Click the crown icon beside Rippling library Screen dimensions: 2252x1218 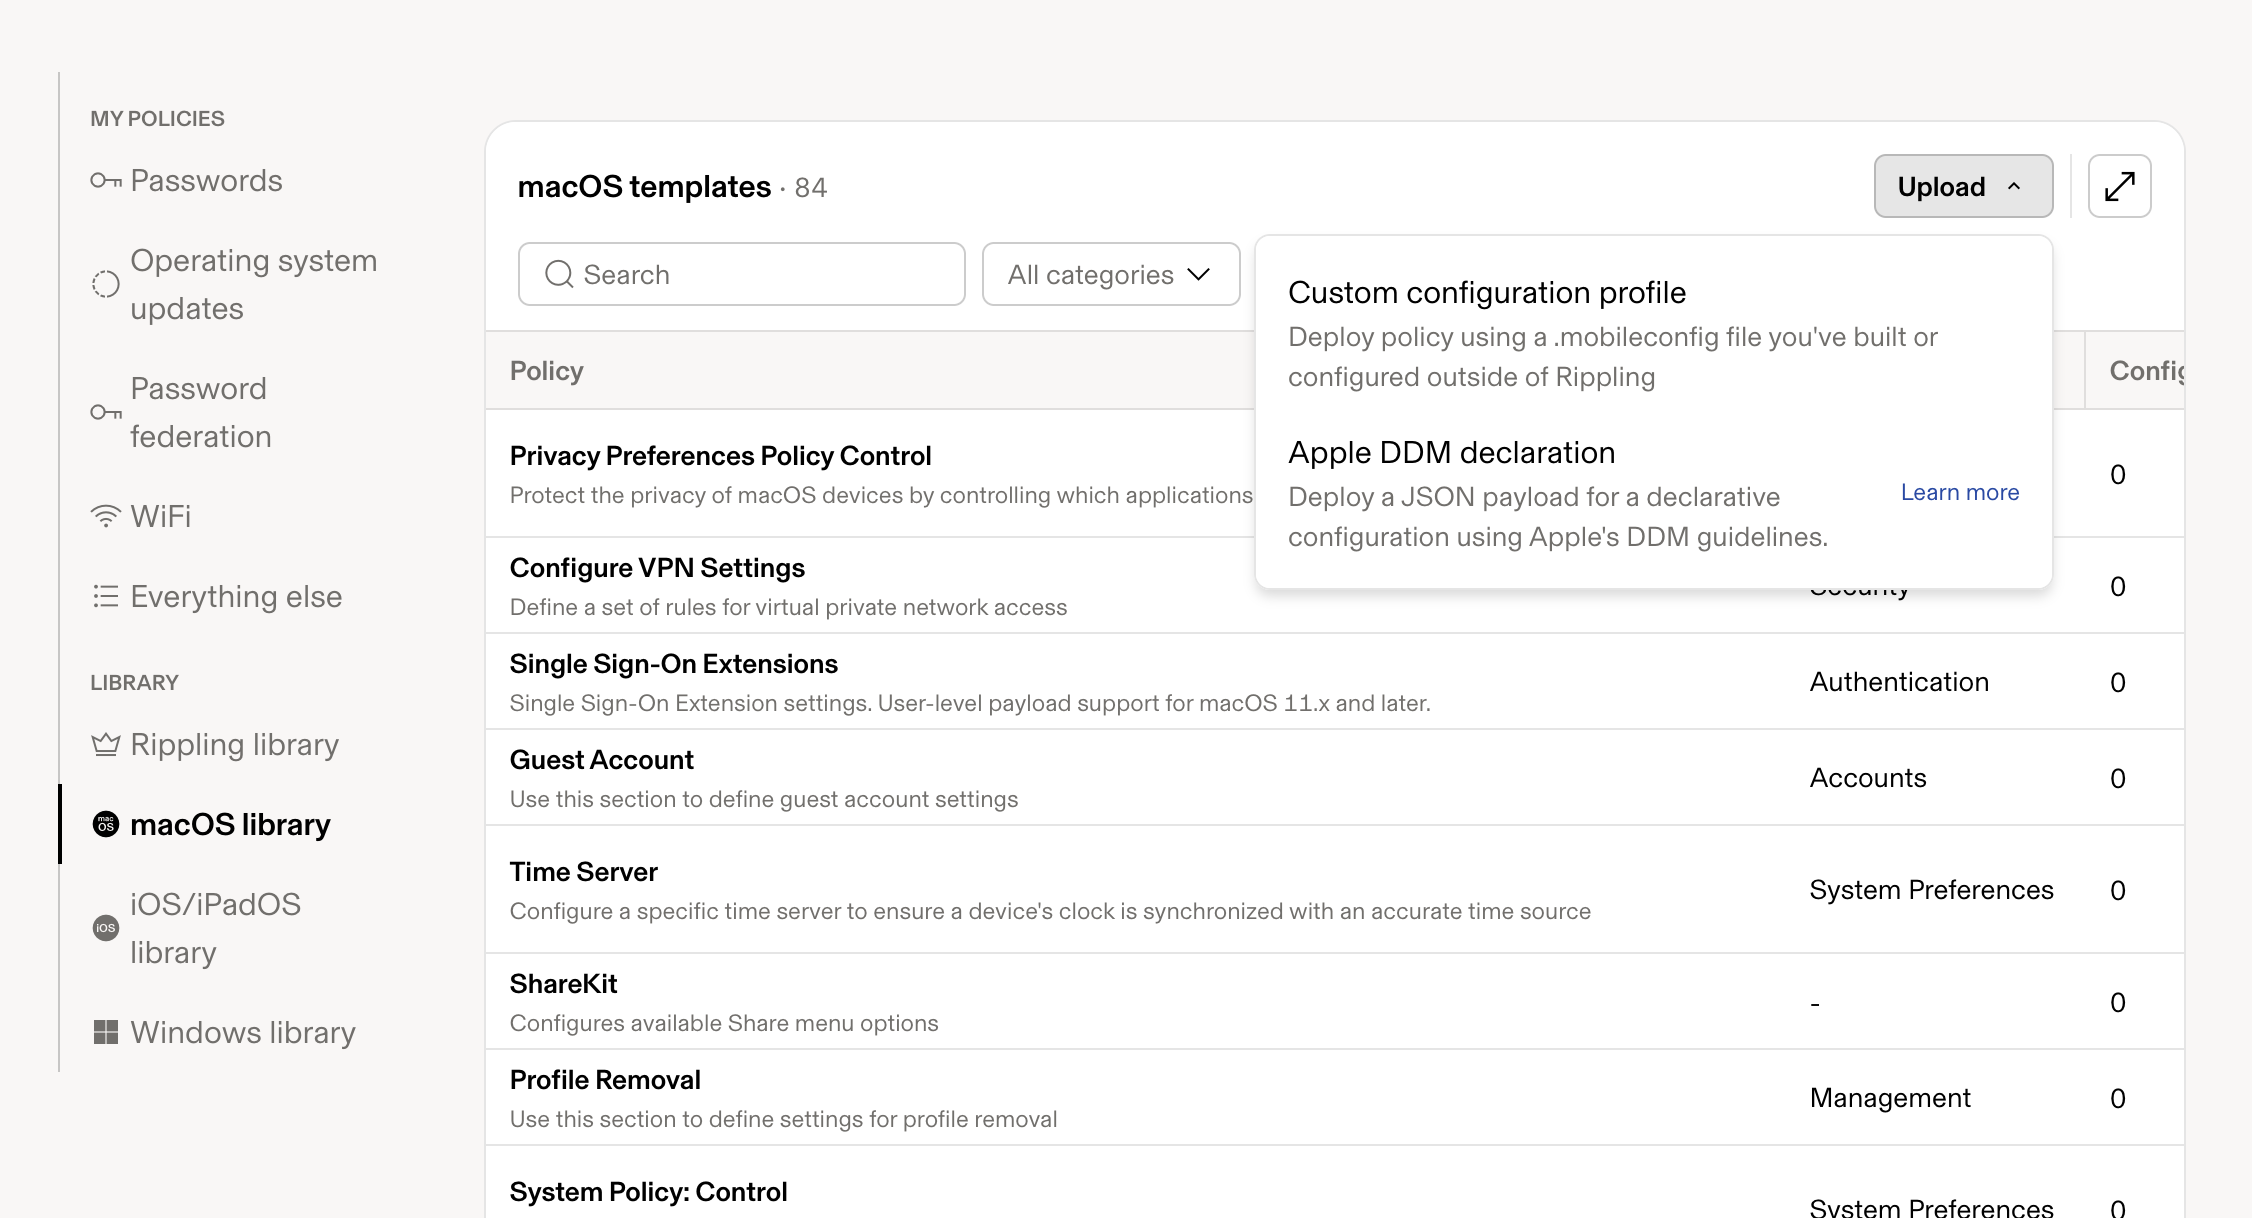point(106,745)
